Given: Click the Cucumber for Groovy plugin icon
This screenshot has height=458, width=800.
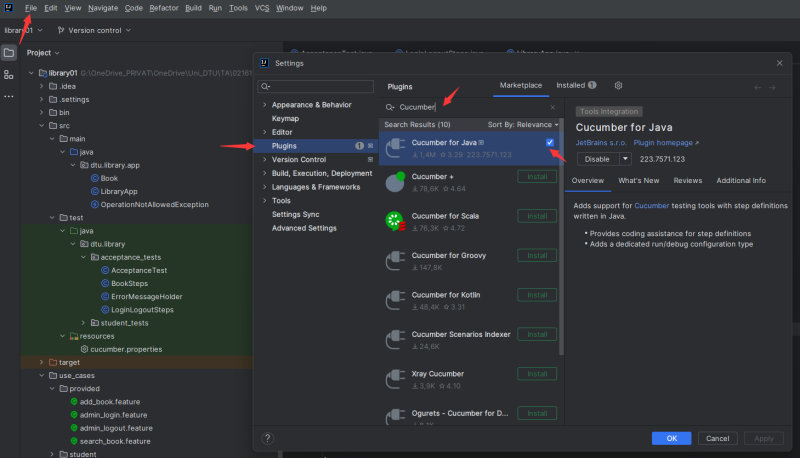Looking at the screenshot, I should coord(395,261).
